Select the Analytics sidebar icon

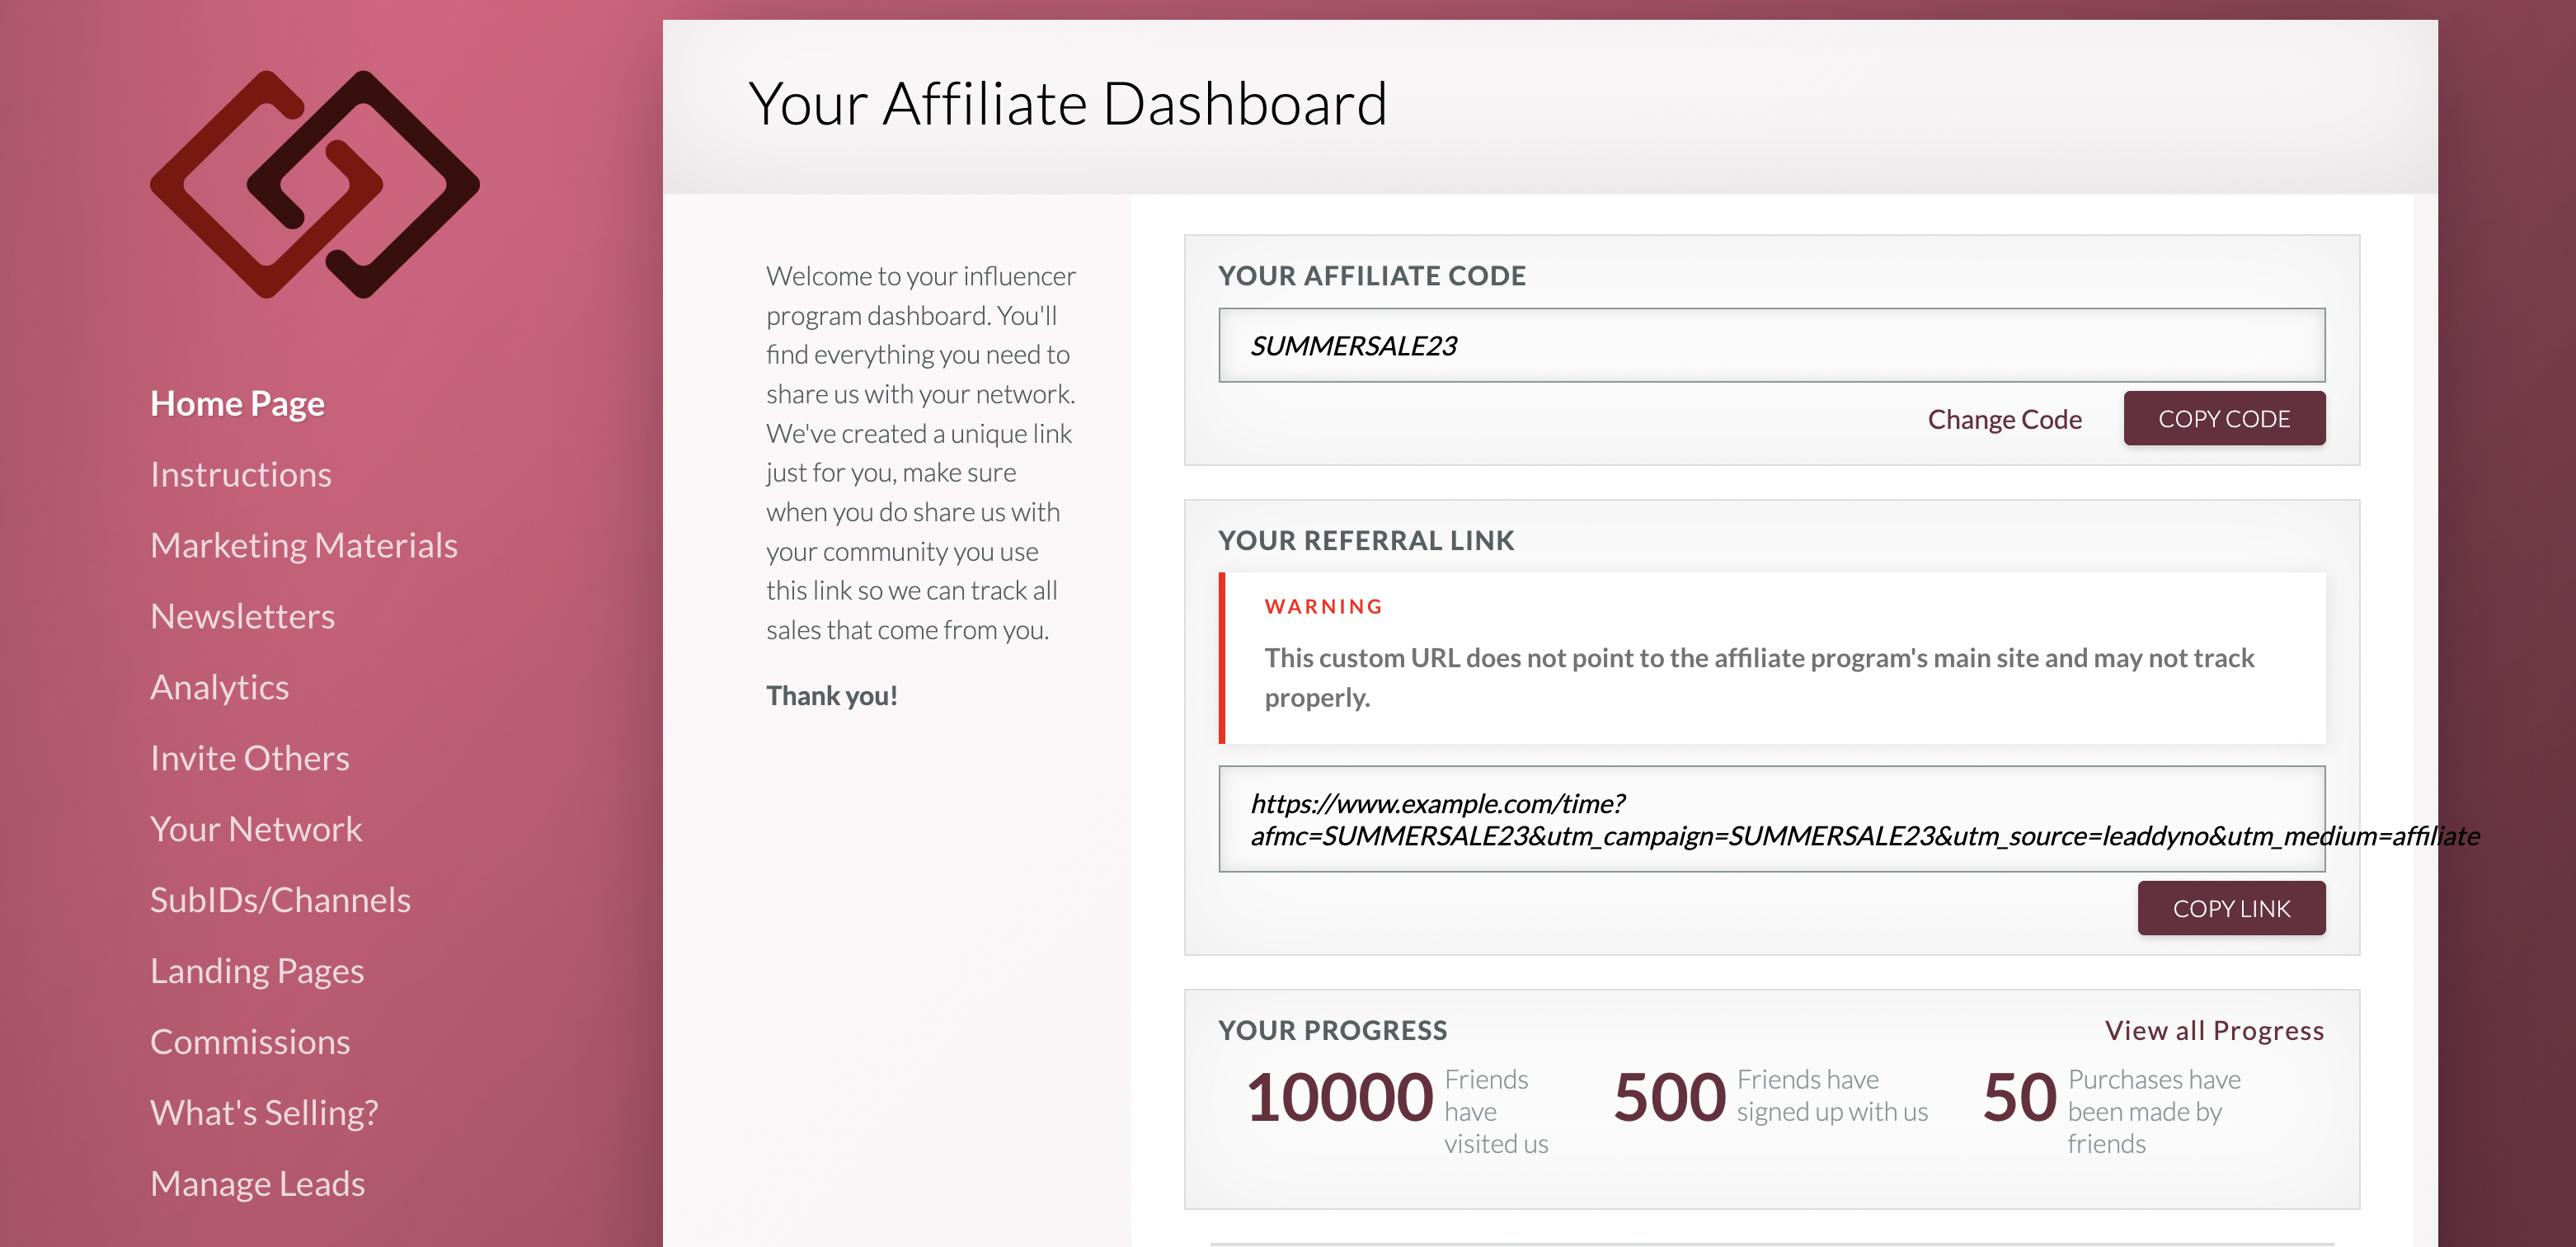click(x=220, y=685)
